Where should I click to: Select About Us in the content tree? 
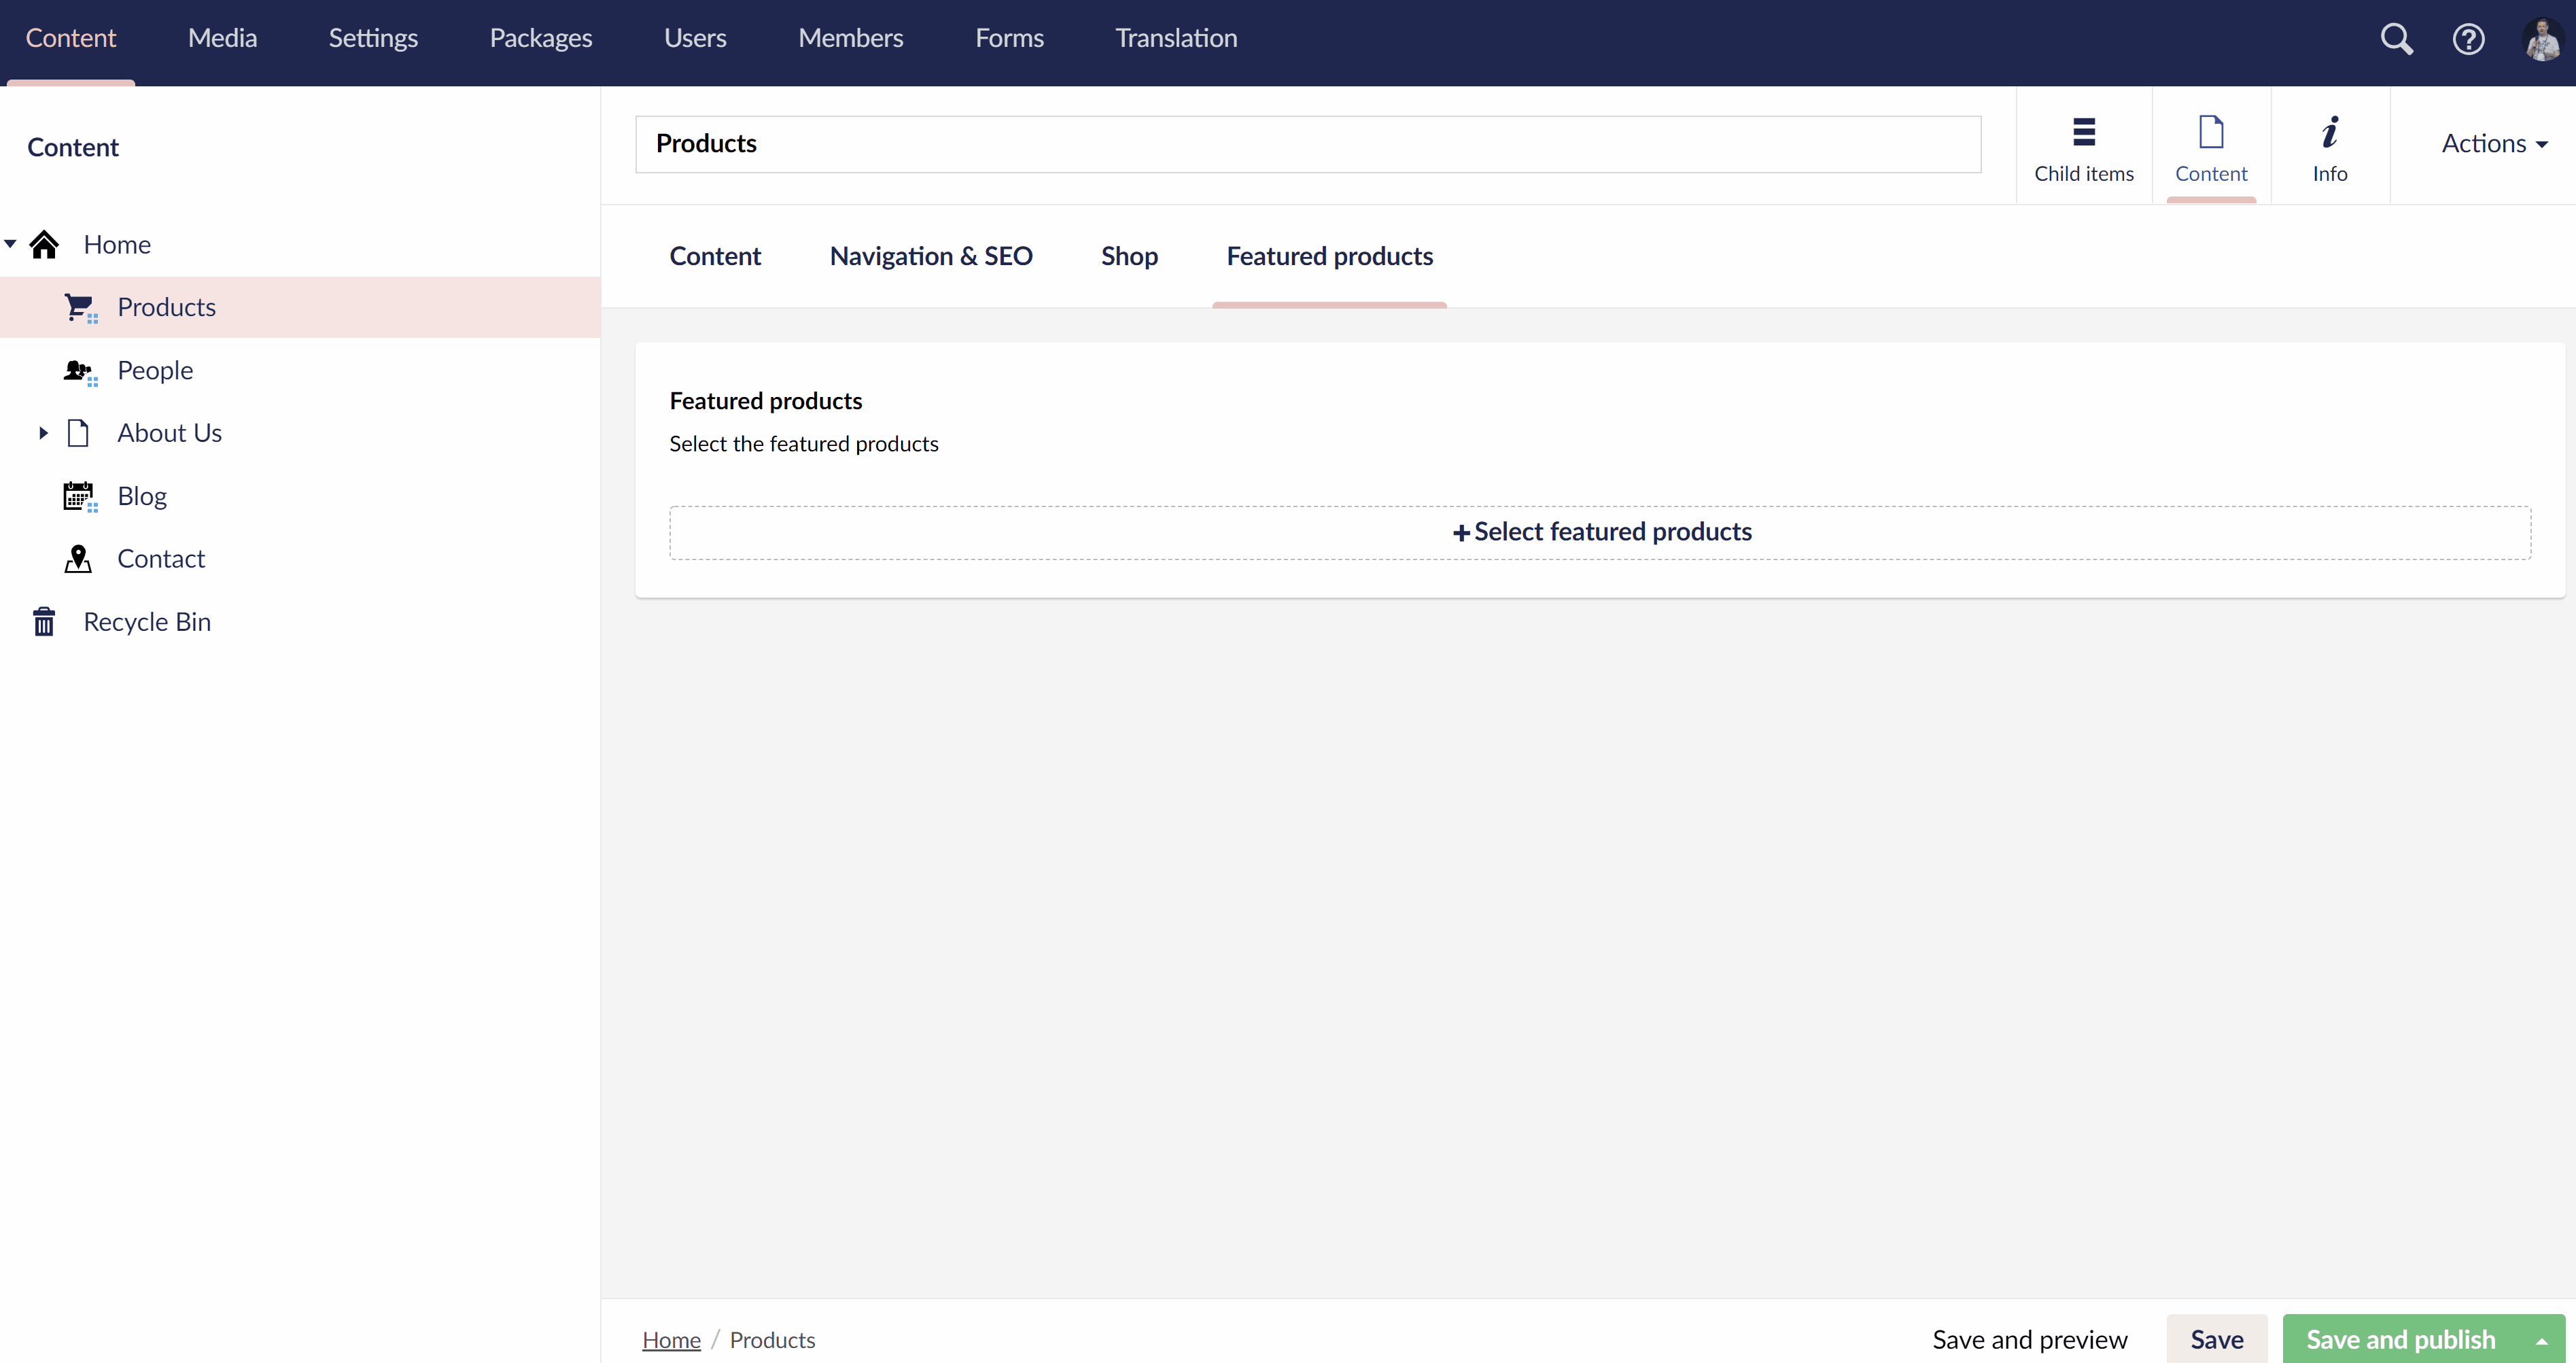pyautogui.click(x=169, y=433)
